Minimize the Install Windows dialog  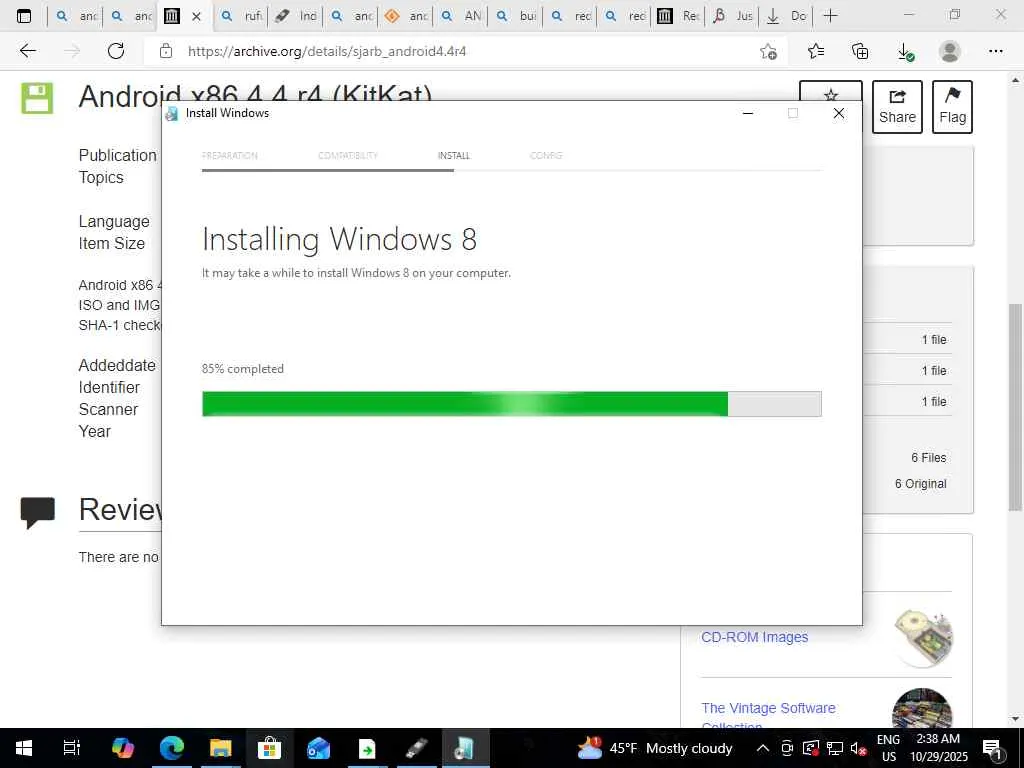pyautogui.click(x=748, y=114)
